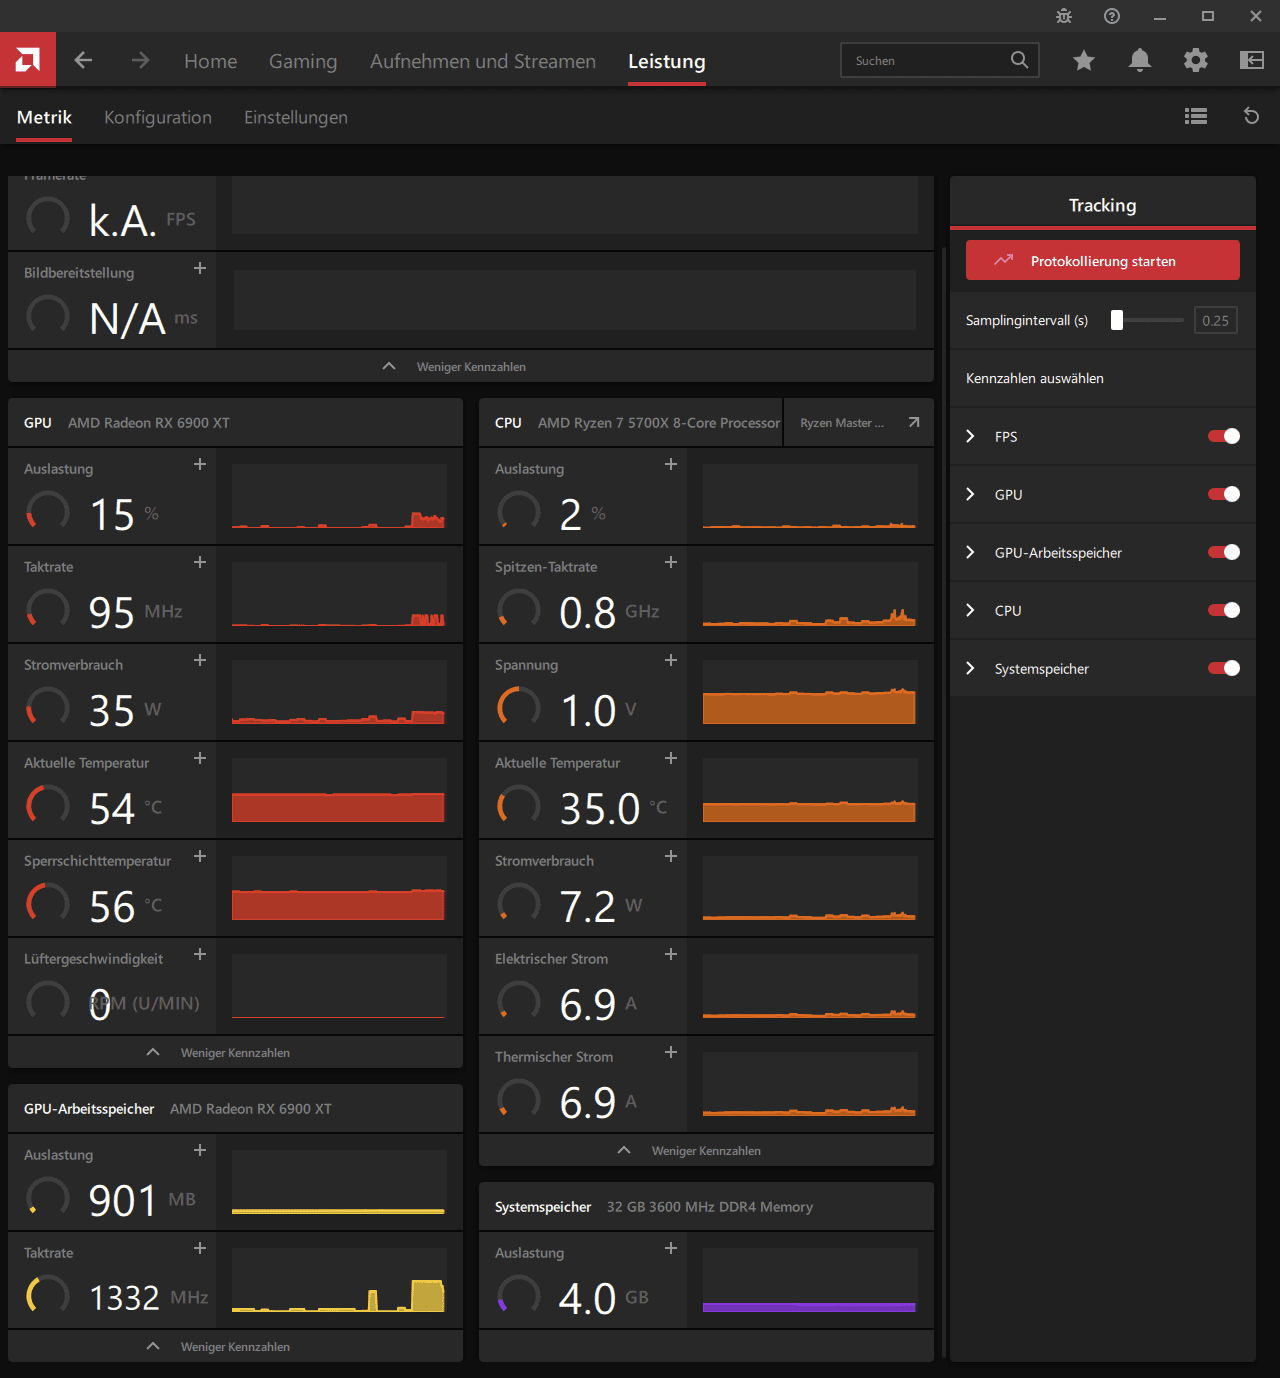Click the Suchen search field
This screenshot has width=1280, height=1378.
(940, 60)
